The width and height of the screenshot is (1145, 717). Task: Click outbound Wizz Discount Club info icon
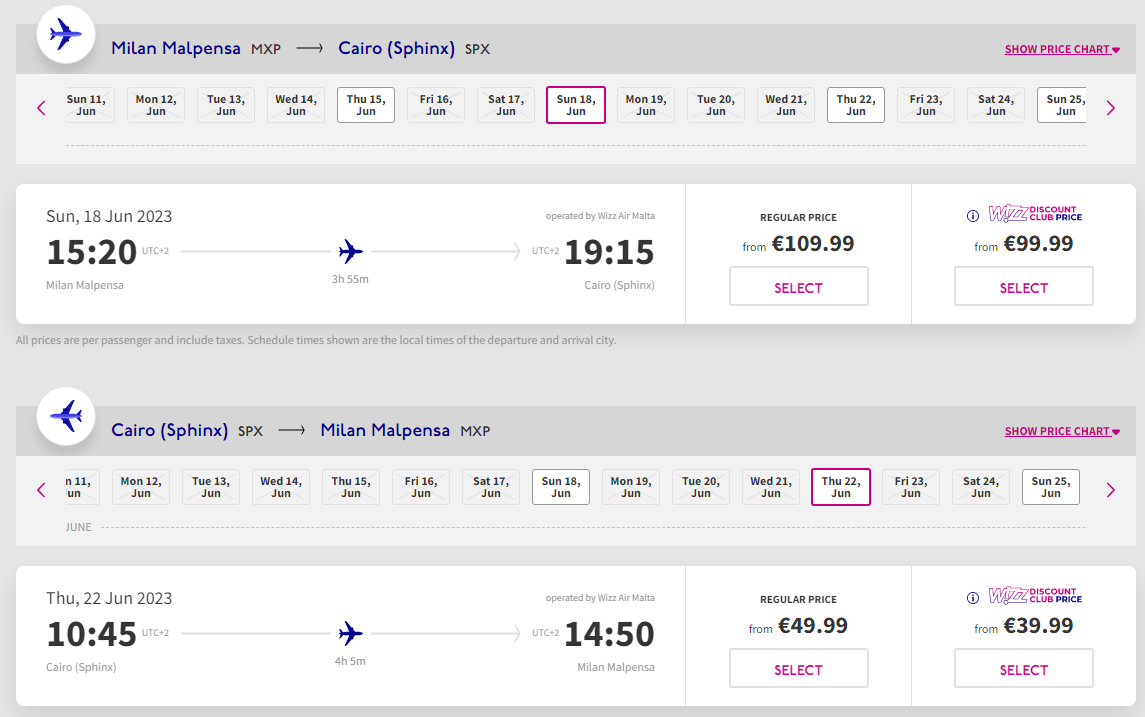click(973, 216)
